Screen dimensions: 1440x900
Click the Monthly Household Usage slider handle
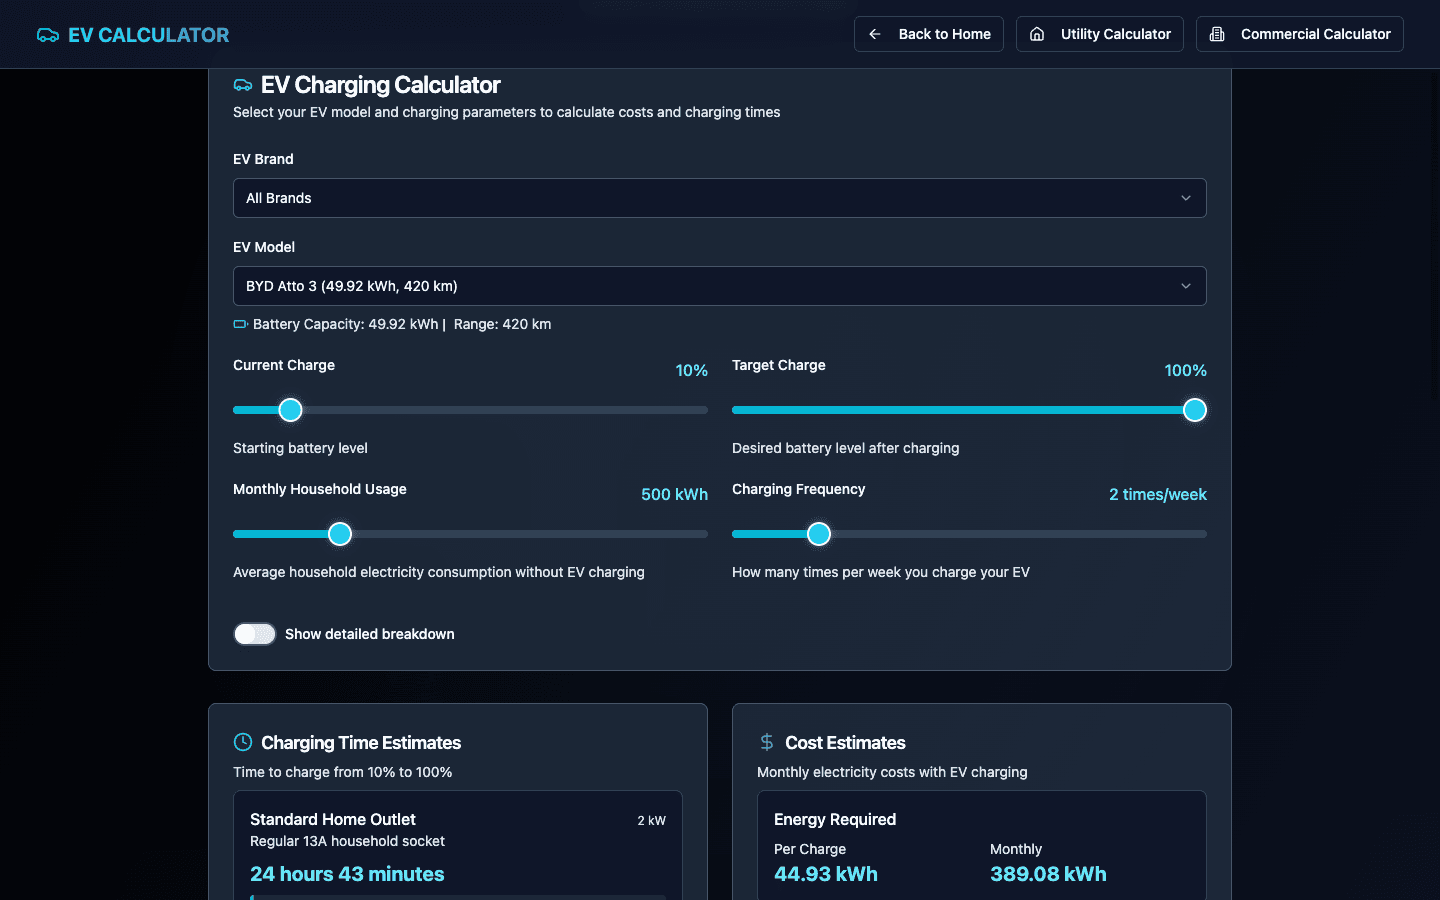pos(340,534)
